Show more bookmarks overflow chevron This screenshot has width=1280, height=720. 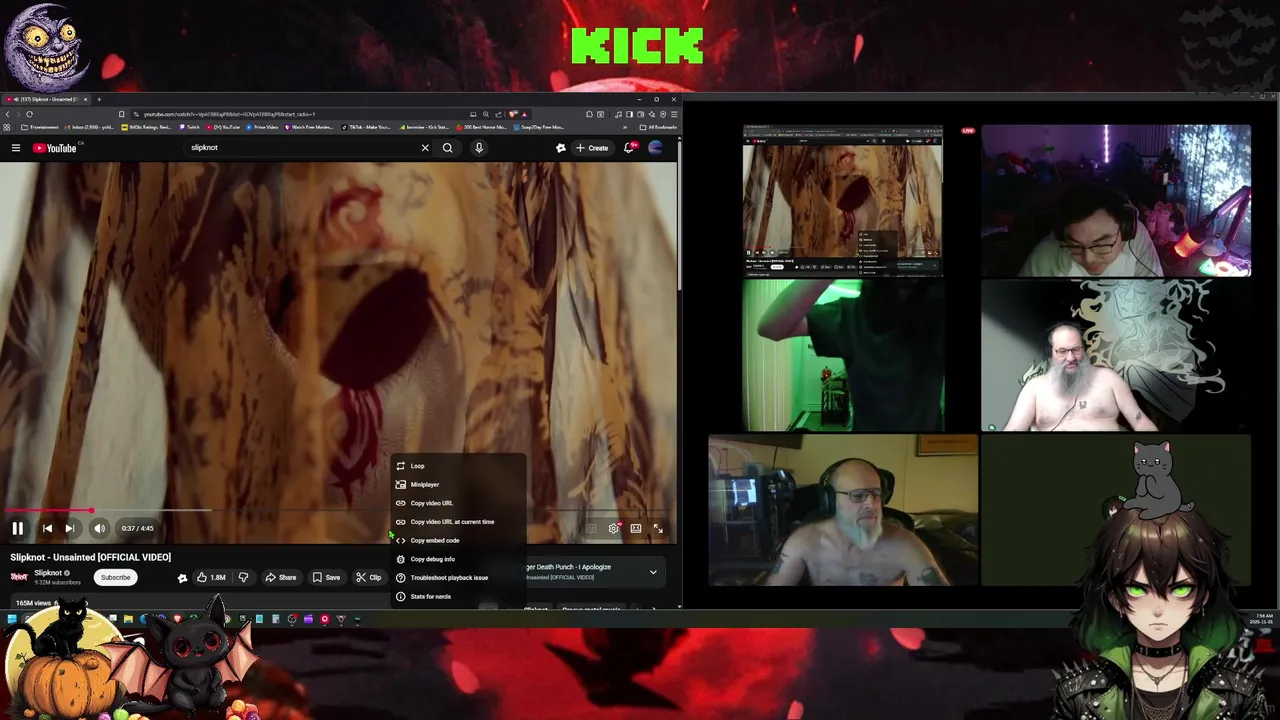pyautogui.click(x=625, y=127)
